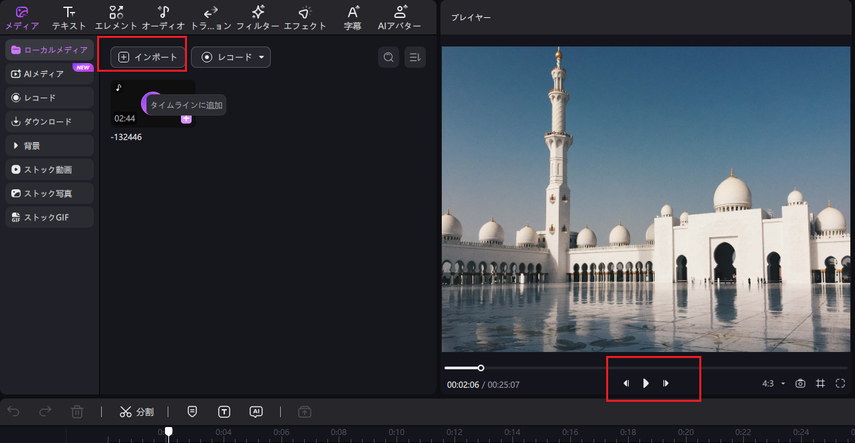Open ストック動画 in the sidebar
Screen dimensions: 855x443
[50, 170]
